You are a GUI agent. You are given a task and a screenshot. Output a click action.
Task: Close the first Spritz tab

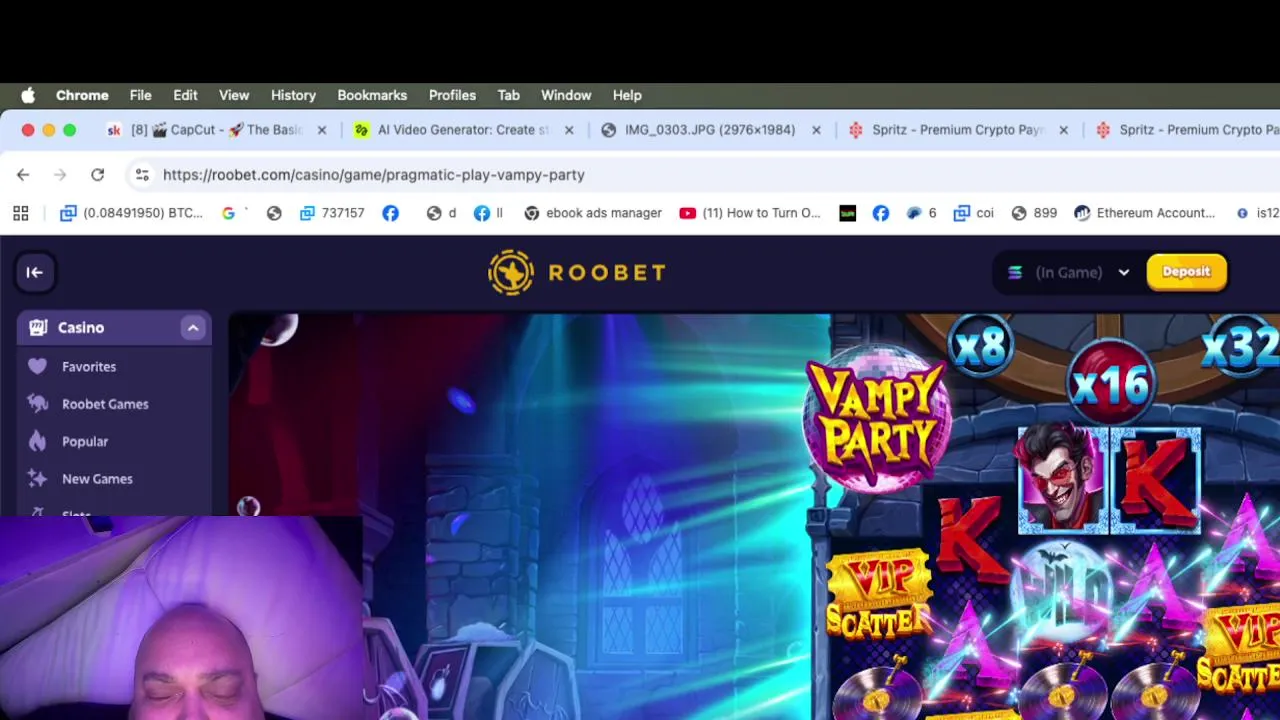tap(1063, 130)
